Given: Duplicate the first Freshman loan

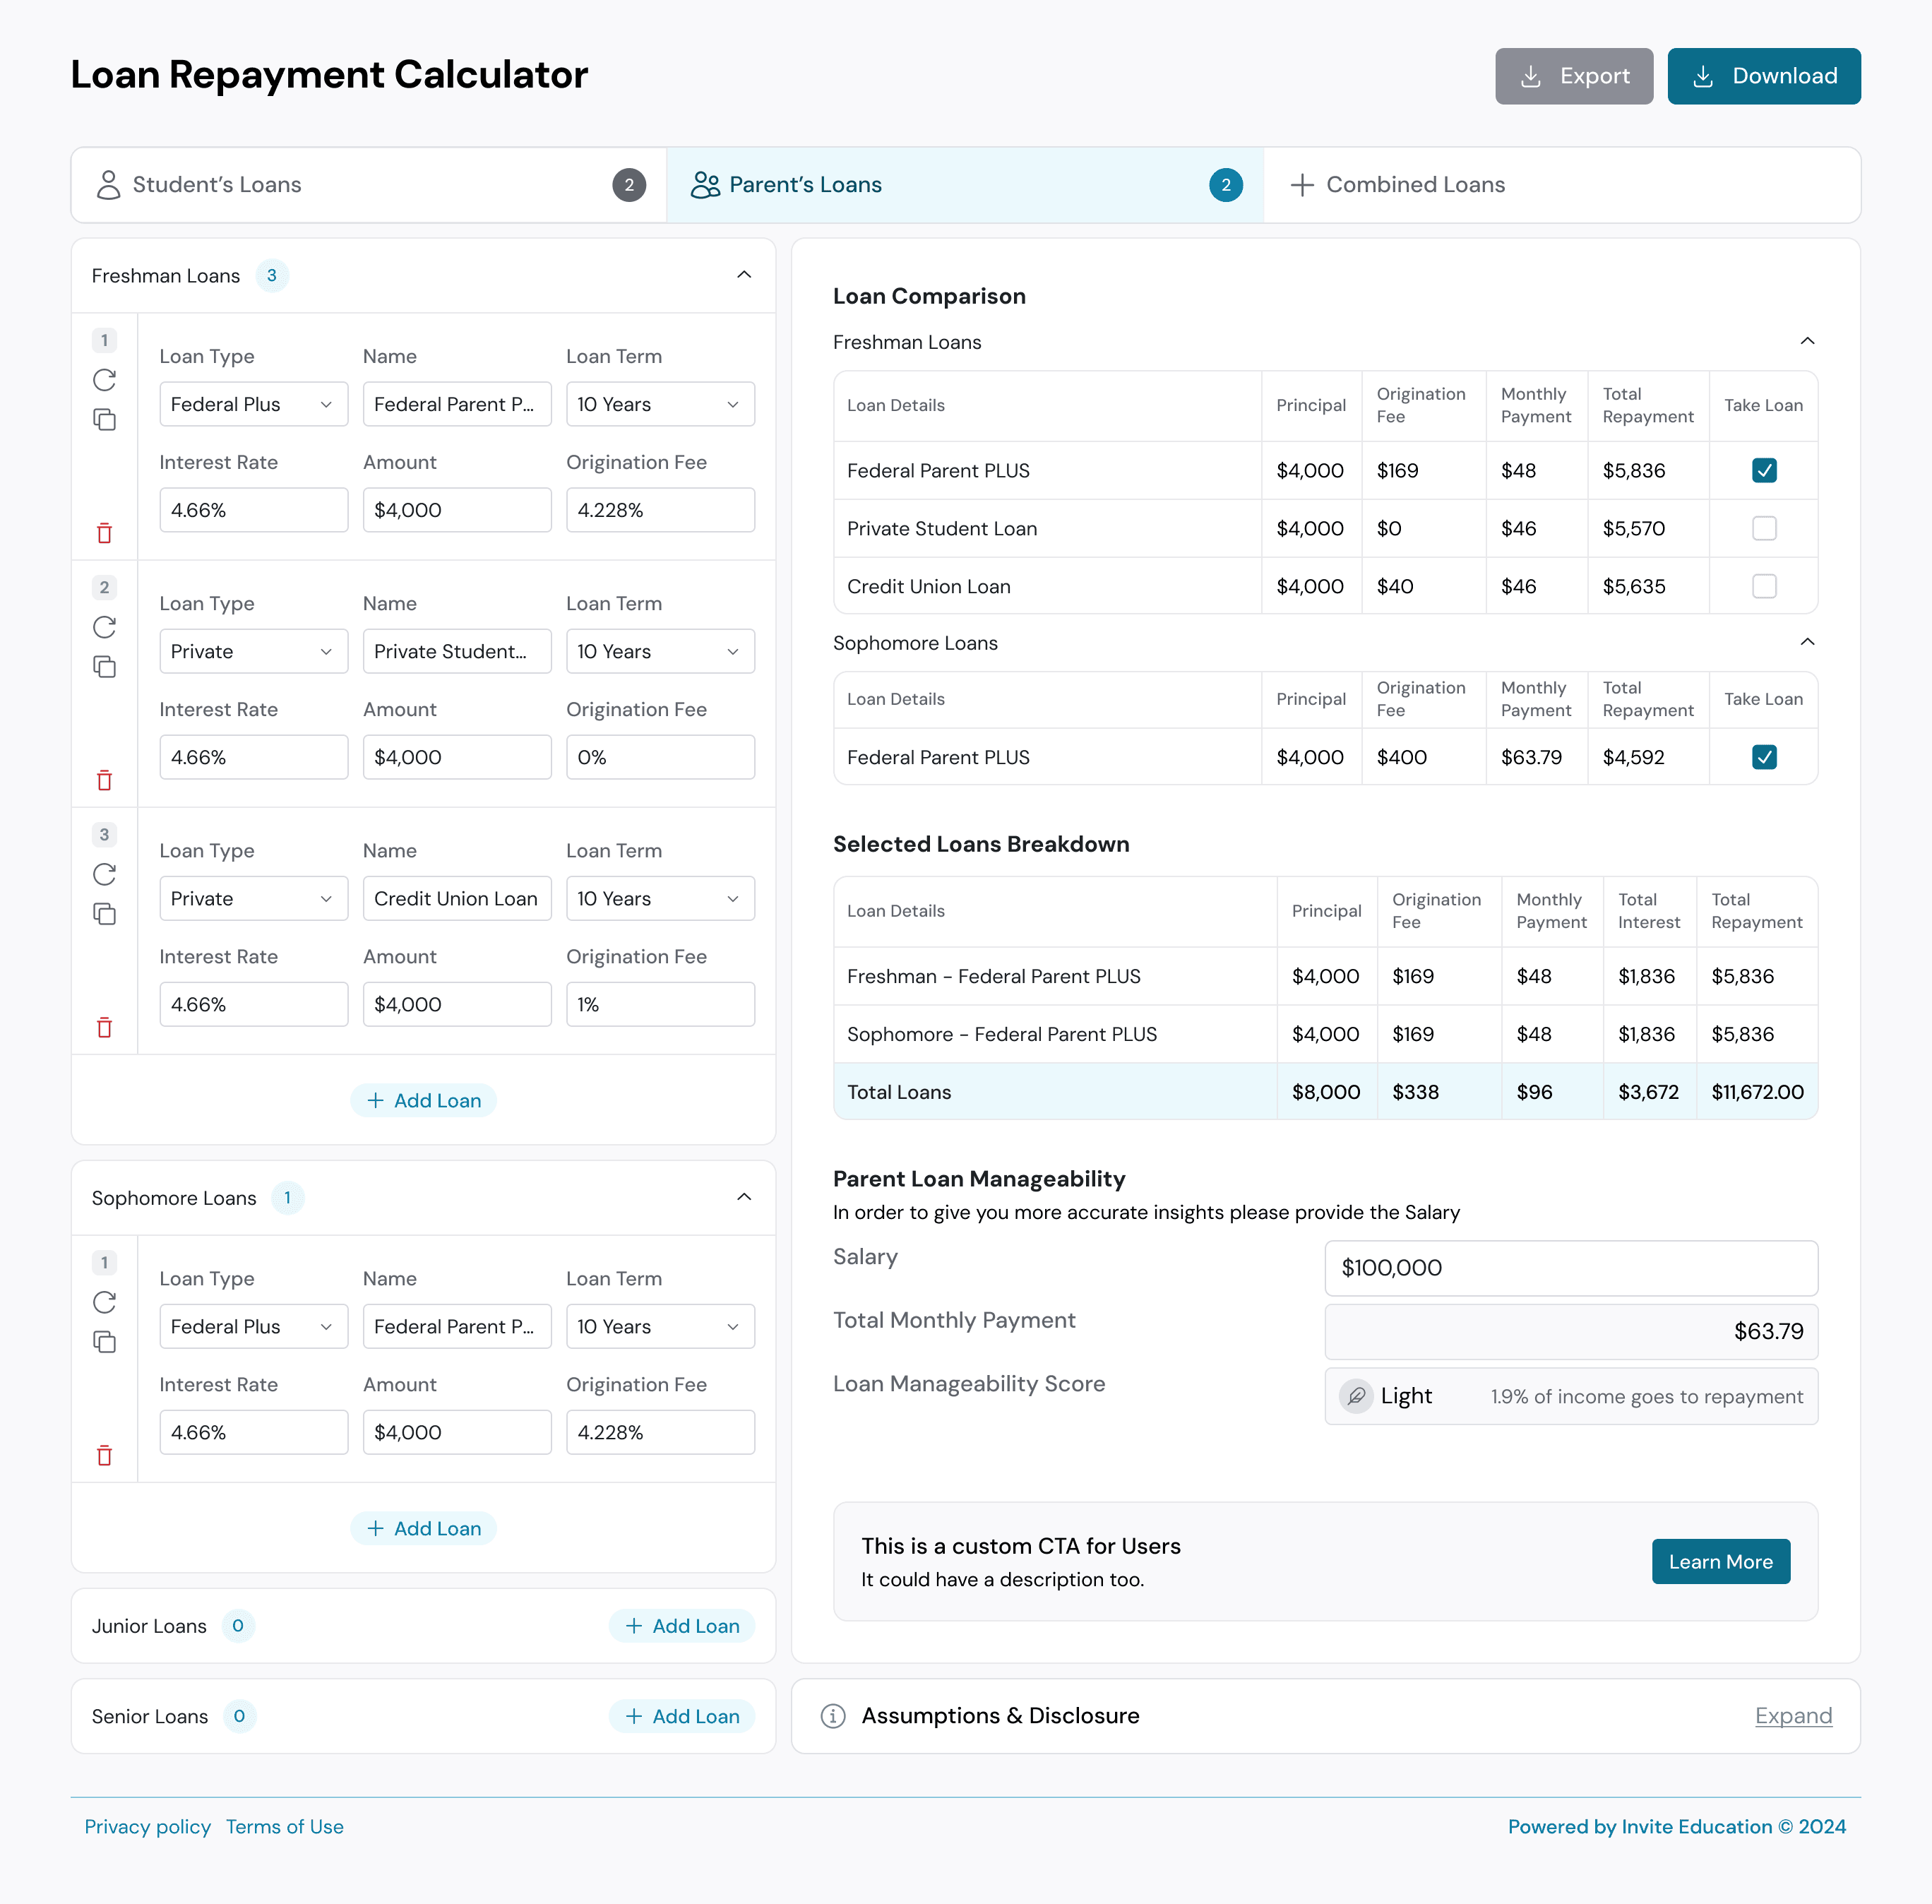Looking at the screenshot, I should click(x=105, y=419).
